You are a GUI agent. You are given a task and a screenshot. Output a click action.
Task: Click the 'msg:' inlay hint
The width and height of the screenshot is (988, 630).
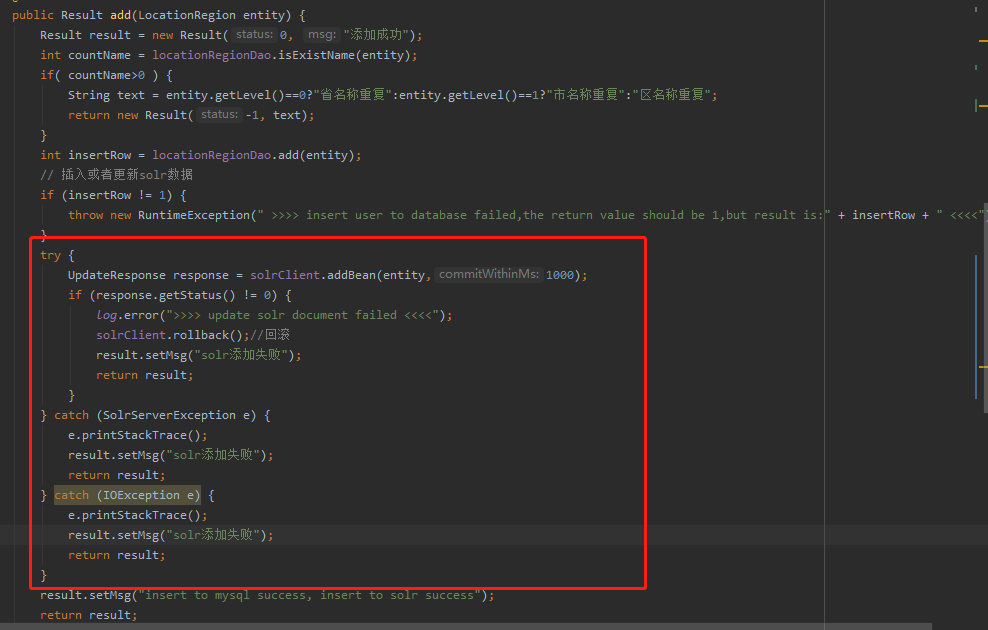click(320, 35)
